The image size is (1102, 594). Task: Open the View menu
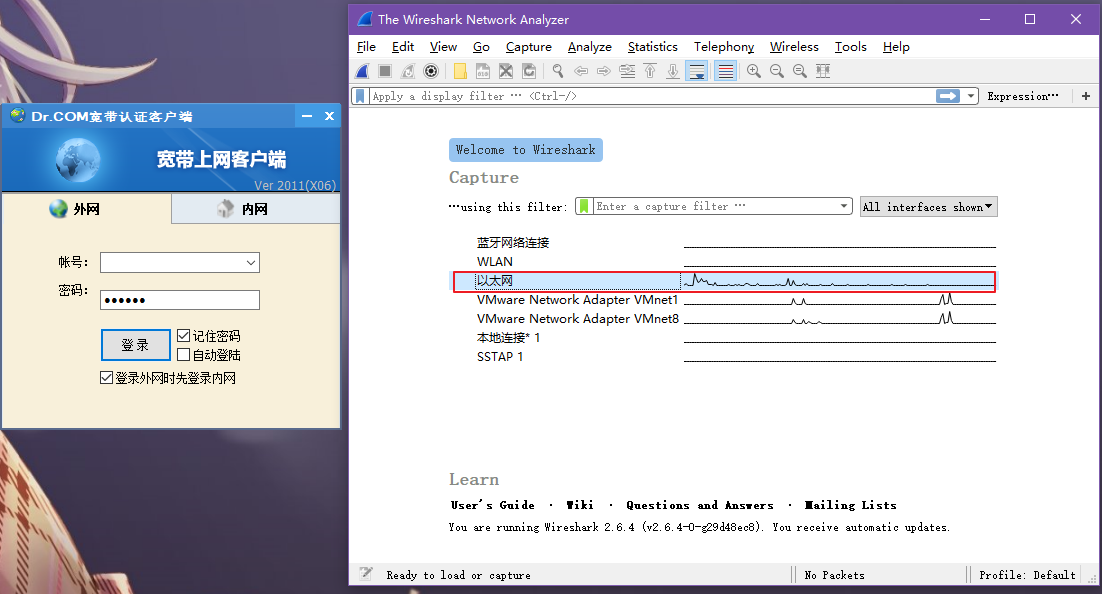443,47
